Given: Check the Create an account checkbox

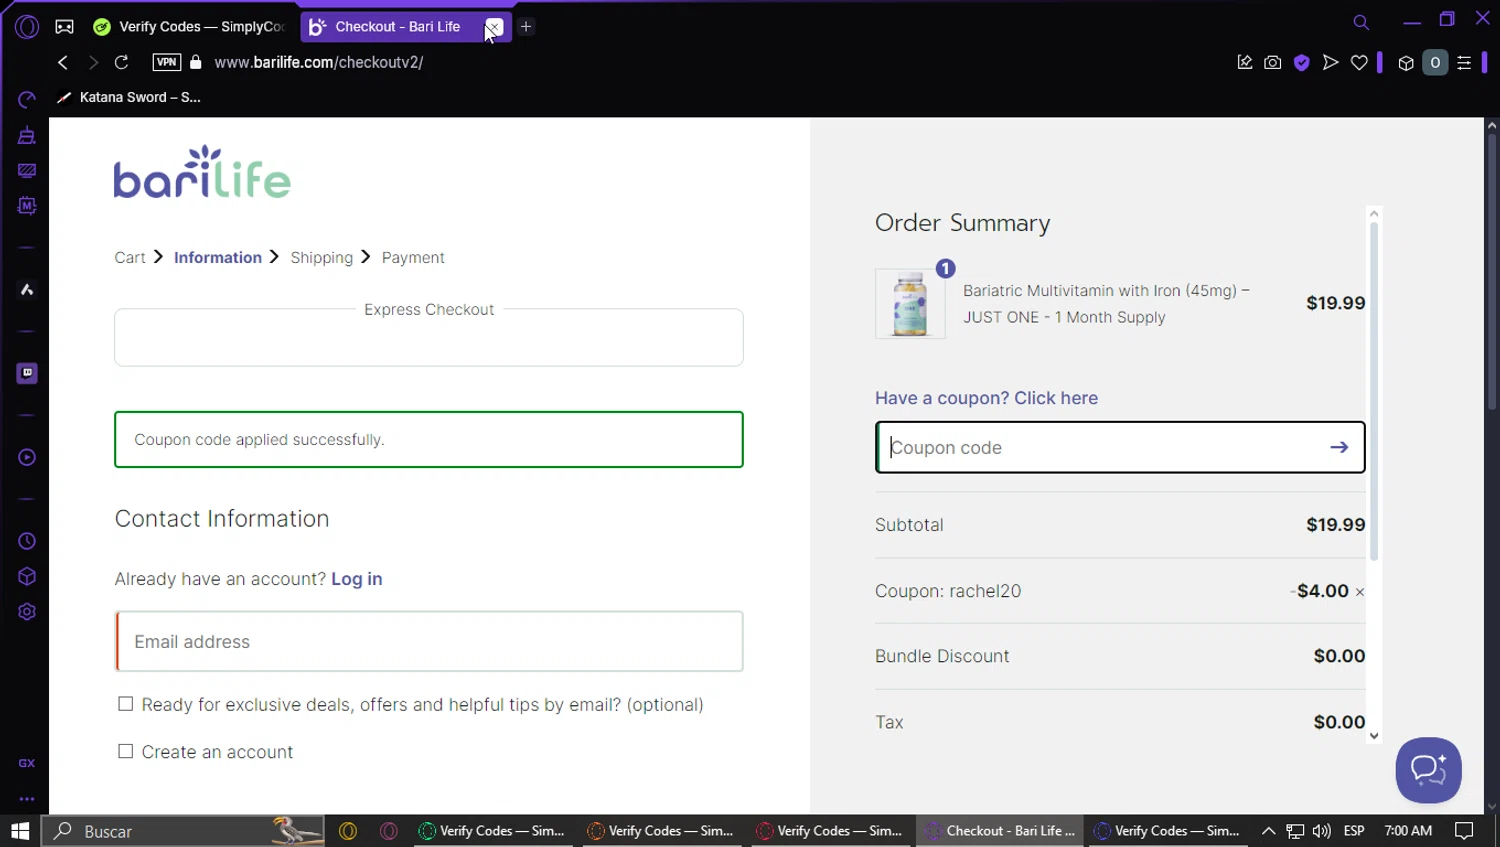Looking at the screenshot, I should (x=125, y=751).
